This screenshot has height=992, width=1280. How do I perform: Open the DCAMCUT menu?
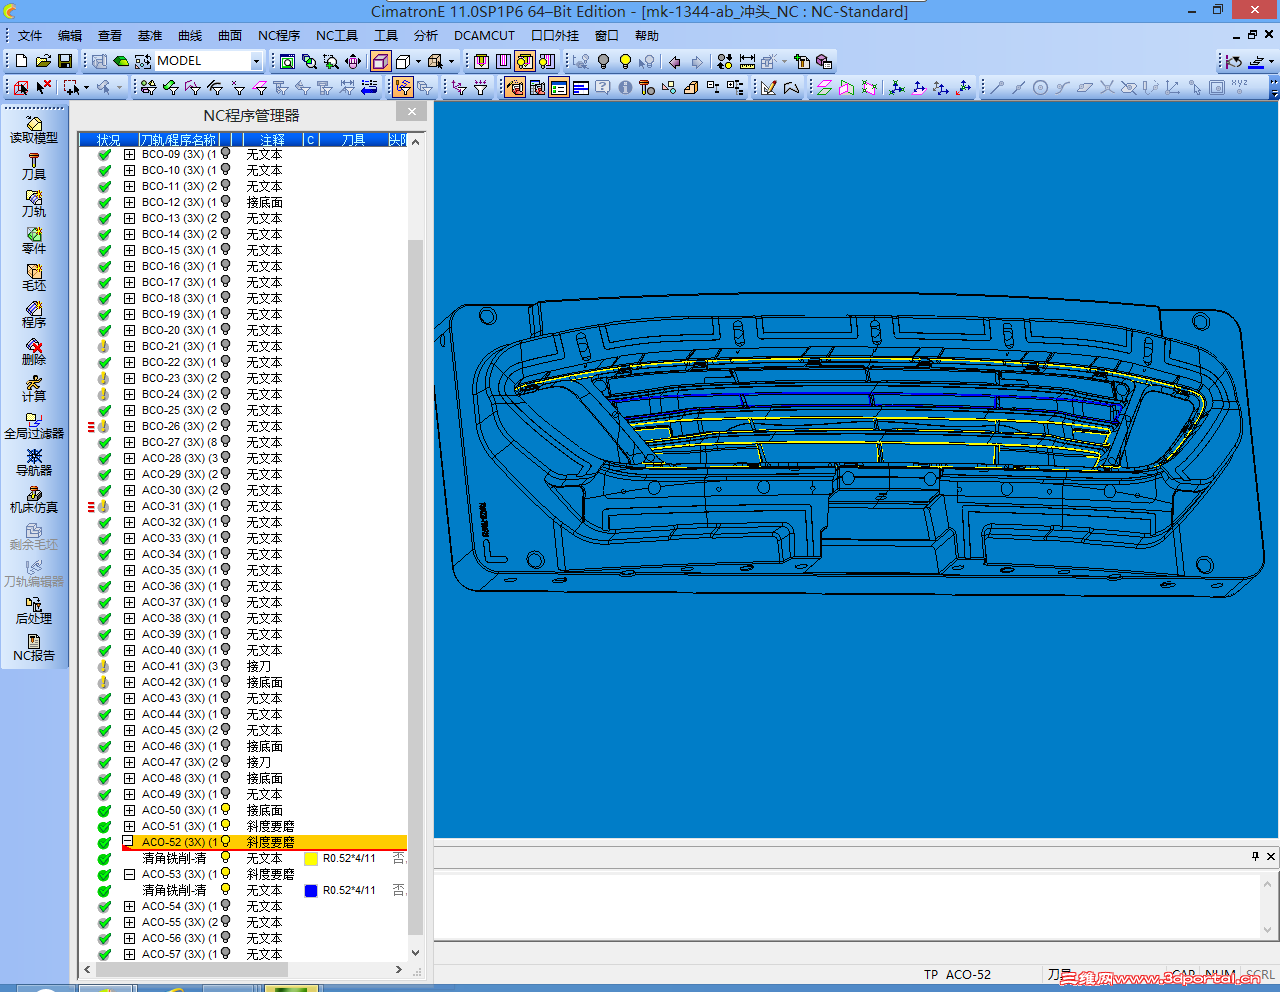485,36
